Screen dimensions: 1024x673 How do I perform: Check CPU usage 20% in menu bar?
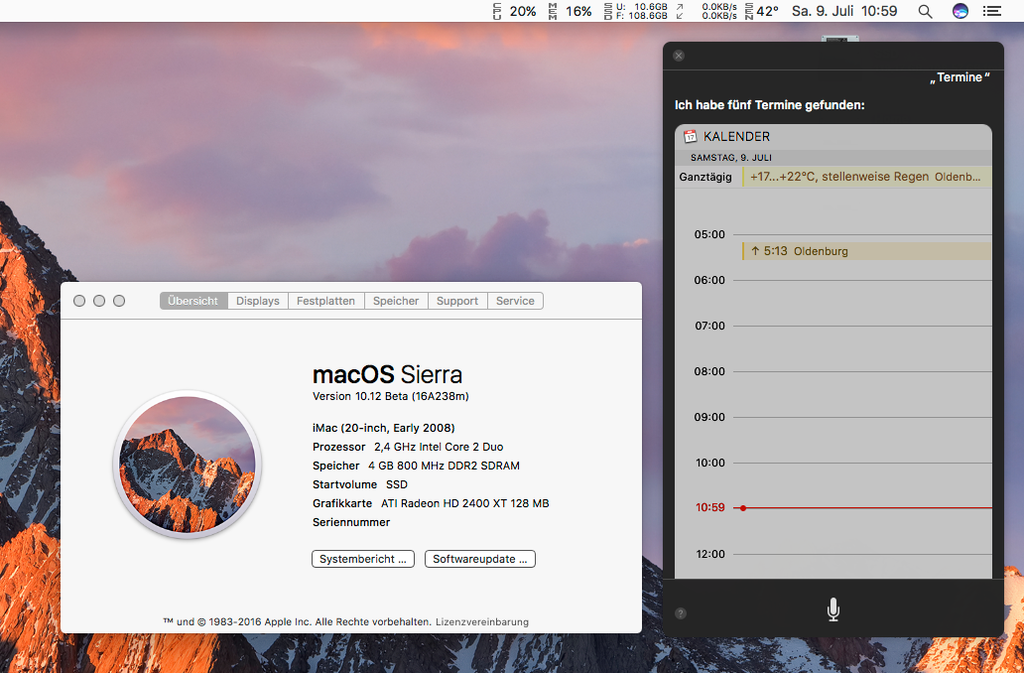515,11
